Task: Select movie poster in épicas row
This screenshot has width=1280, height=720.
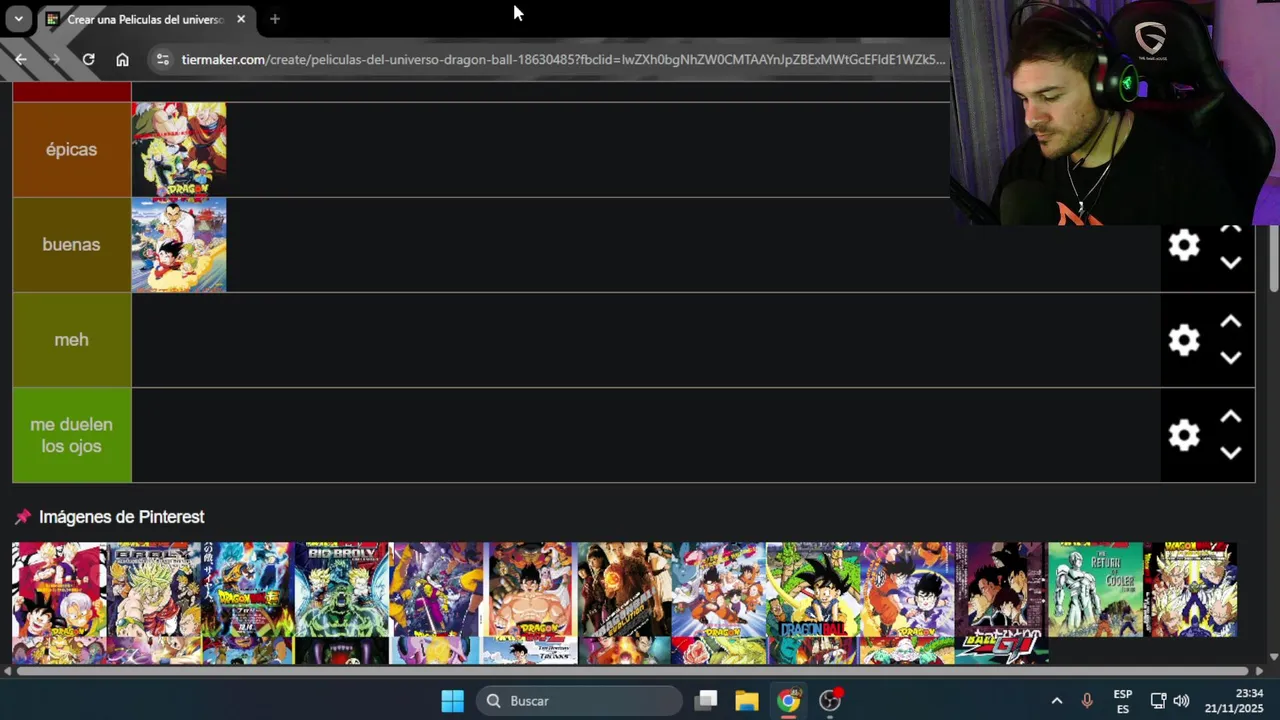Action: pyautogui.click(x=179, y=149)
